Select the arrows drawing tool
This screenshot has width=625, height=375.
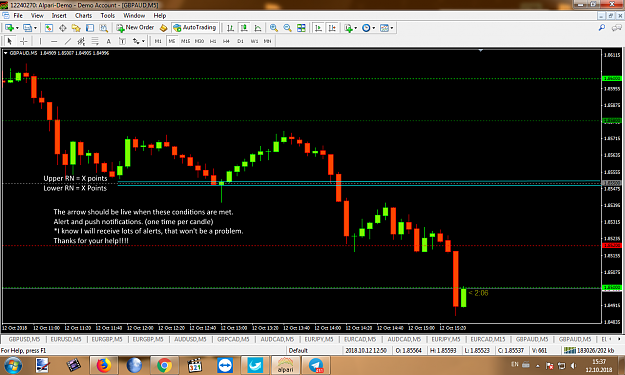click(136, 41)
